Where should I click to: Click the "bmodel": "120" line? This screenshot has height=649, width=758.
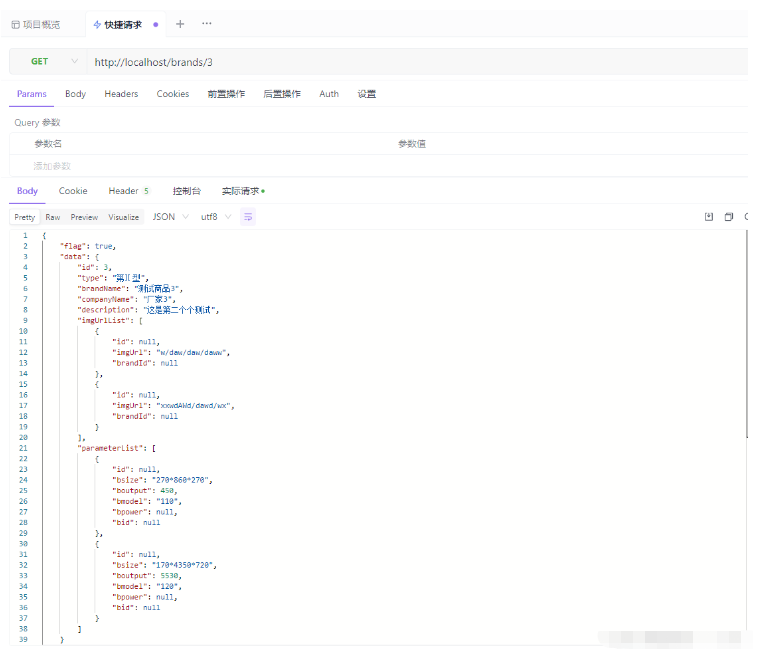tap(147, 587)
